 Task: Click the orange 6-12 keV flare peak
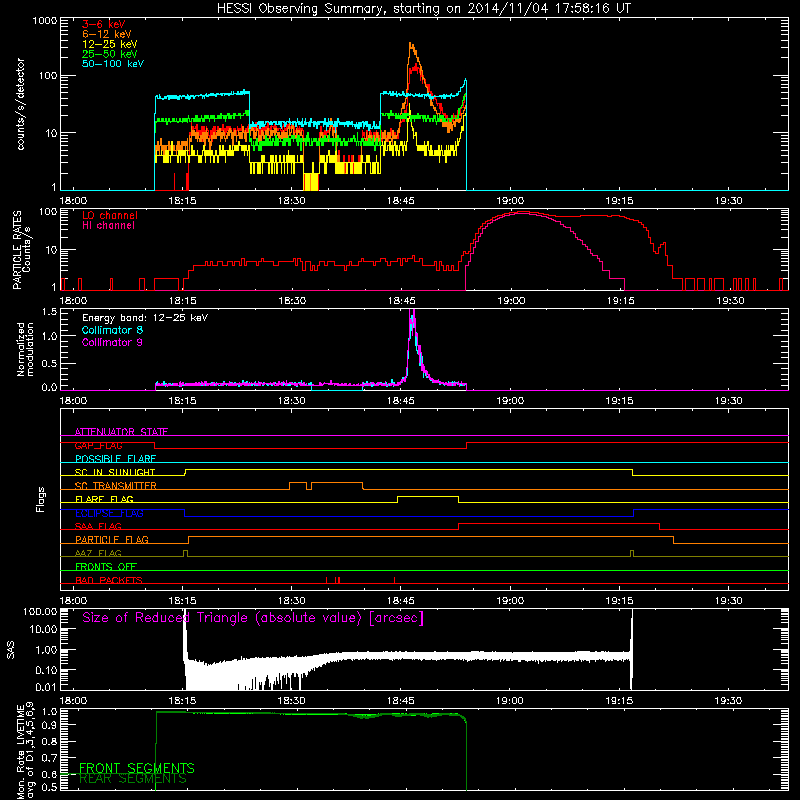(x=412, y=45)
